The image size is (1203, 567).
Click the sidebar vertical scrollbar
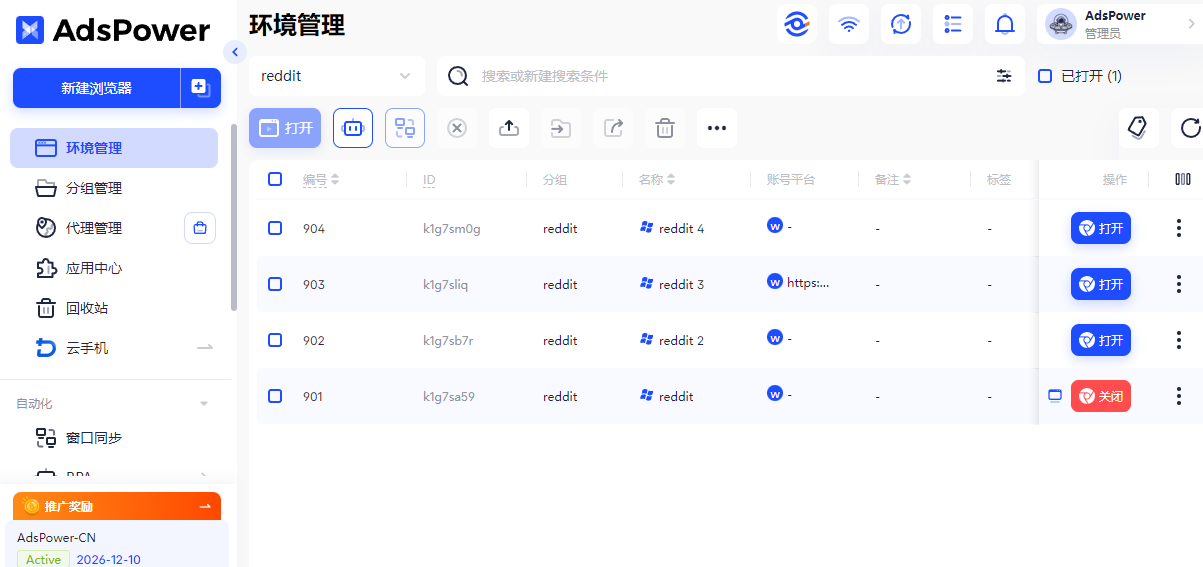tap(234, 217)
